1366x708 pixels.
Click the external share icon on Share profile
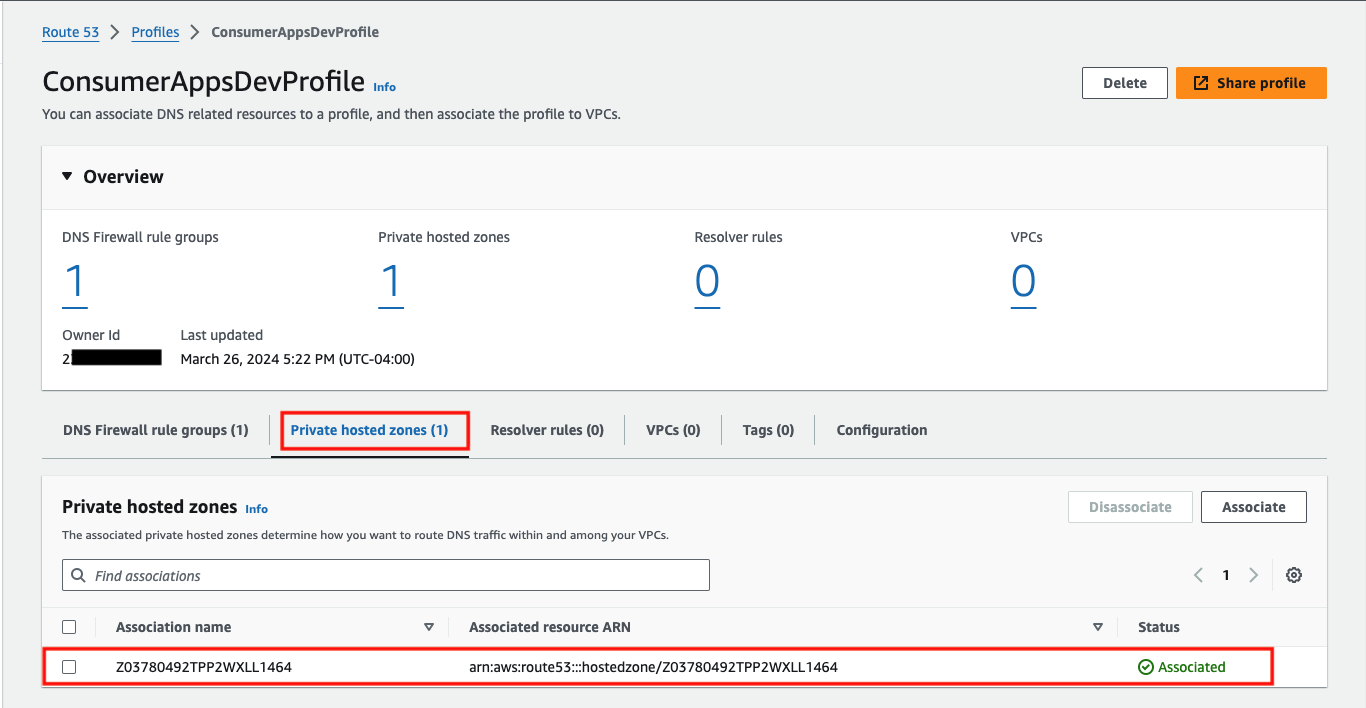(x=1201, y=83)
